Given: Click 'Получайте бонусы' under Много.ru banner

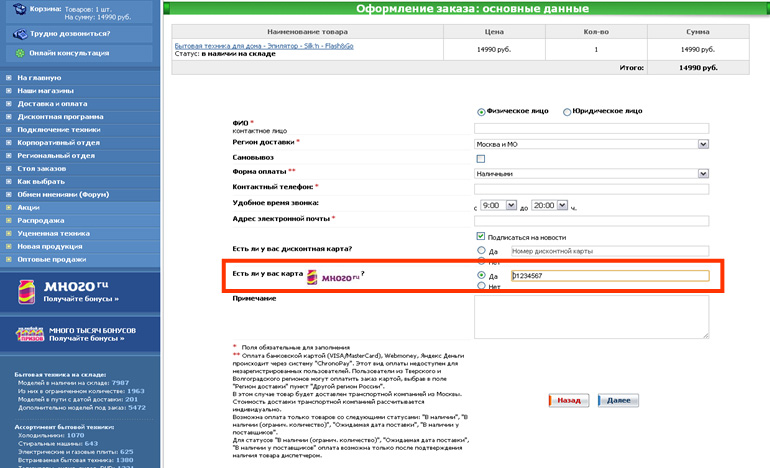Looking at the screenshot, I should pyautogui.click(x=81, y=299).
